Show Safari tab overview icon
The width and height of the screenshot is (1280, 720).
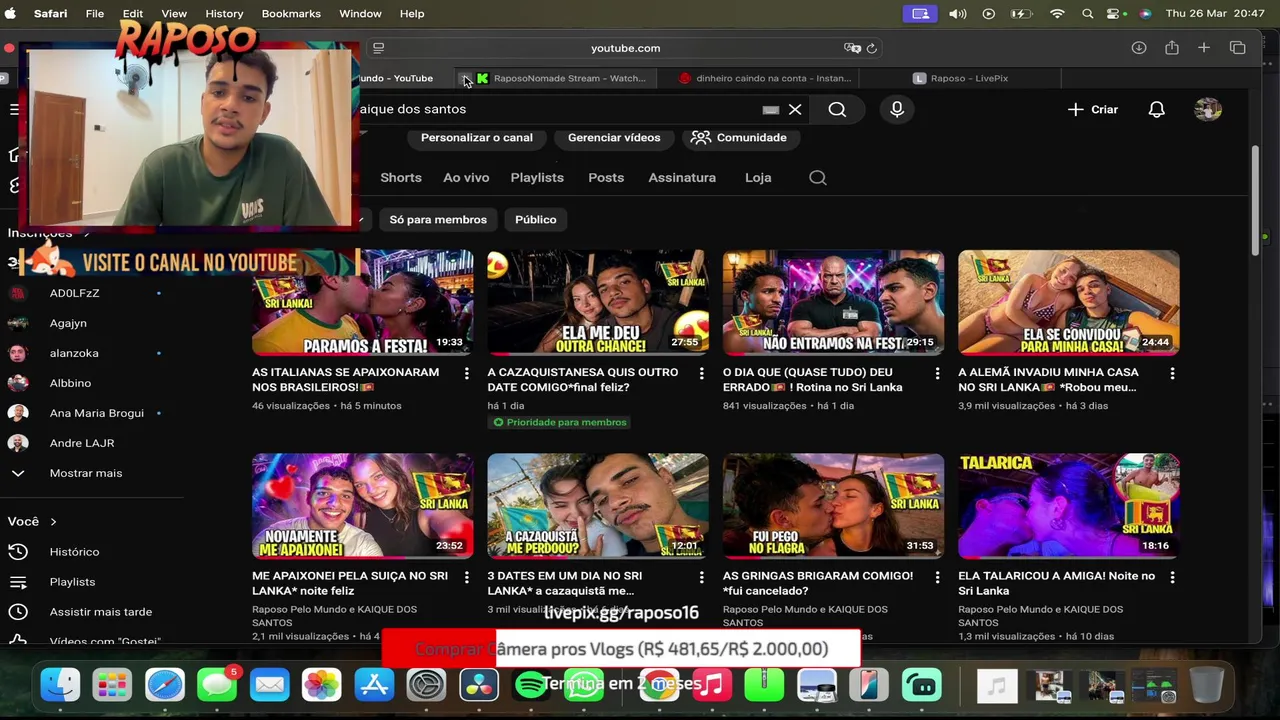(x=1237, y=48)
